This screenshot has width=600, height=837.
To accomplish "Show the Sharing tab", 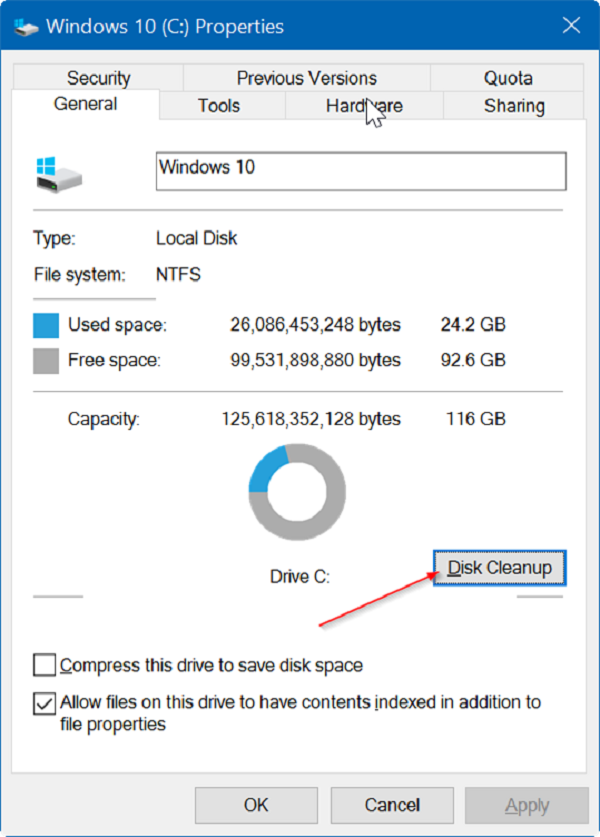I will point(514,106).
